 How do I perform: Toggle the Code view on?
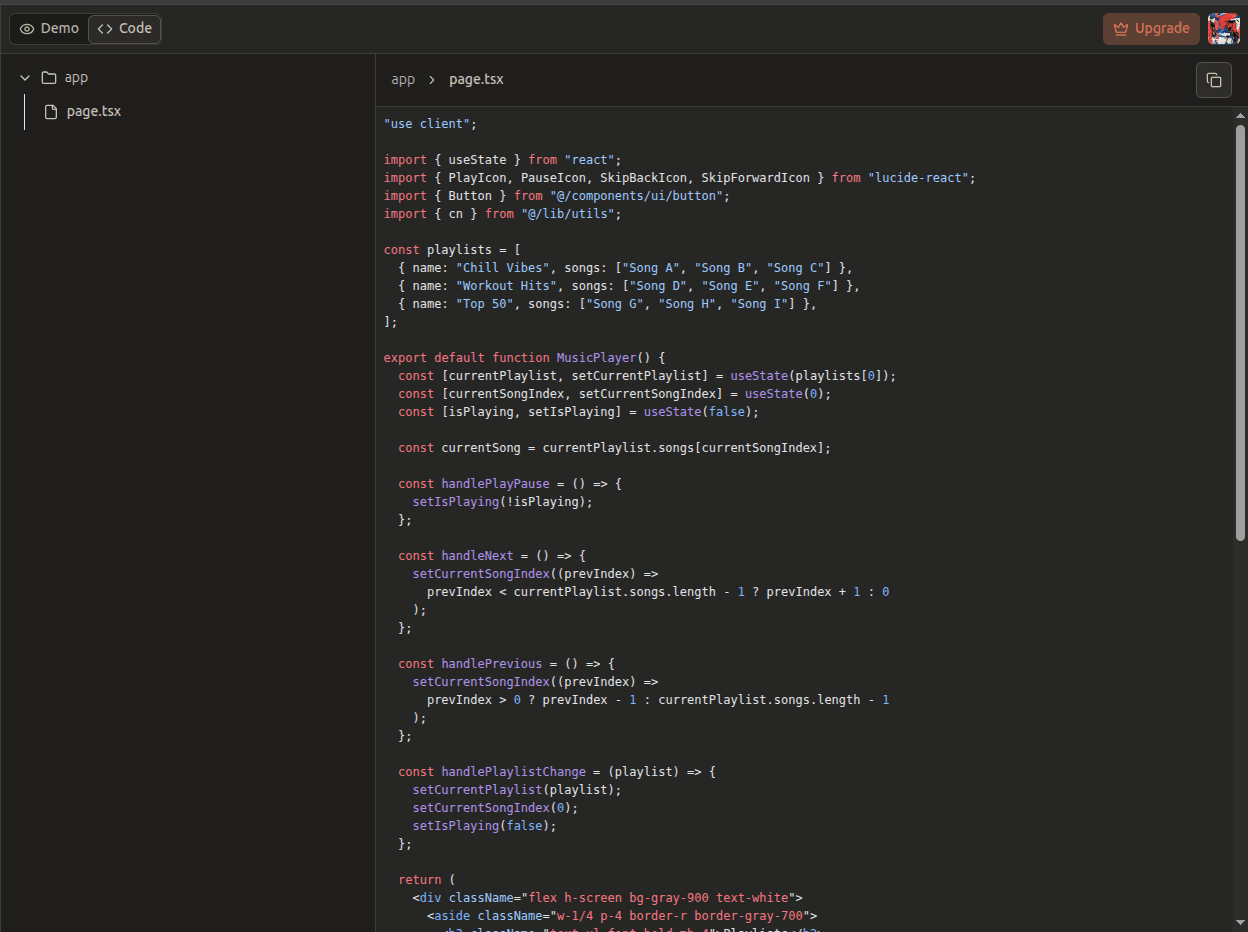124,28
